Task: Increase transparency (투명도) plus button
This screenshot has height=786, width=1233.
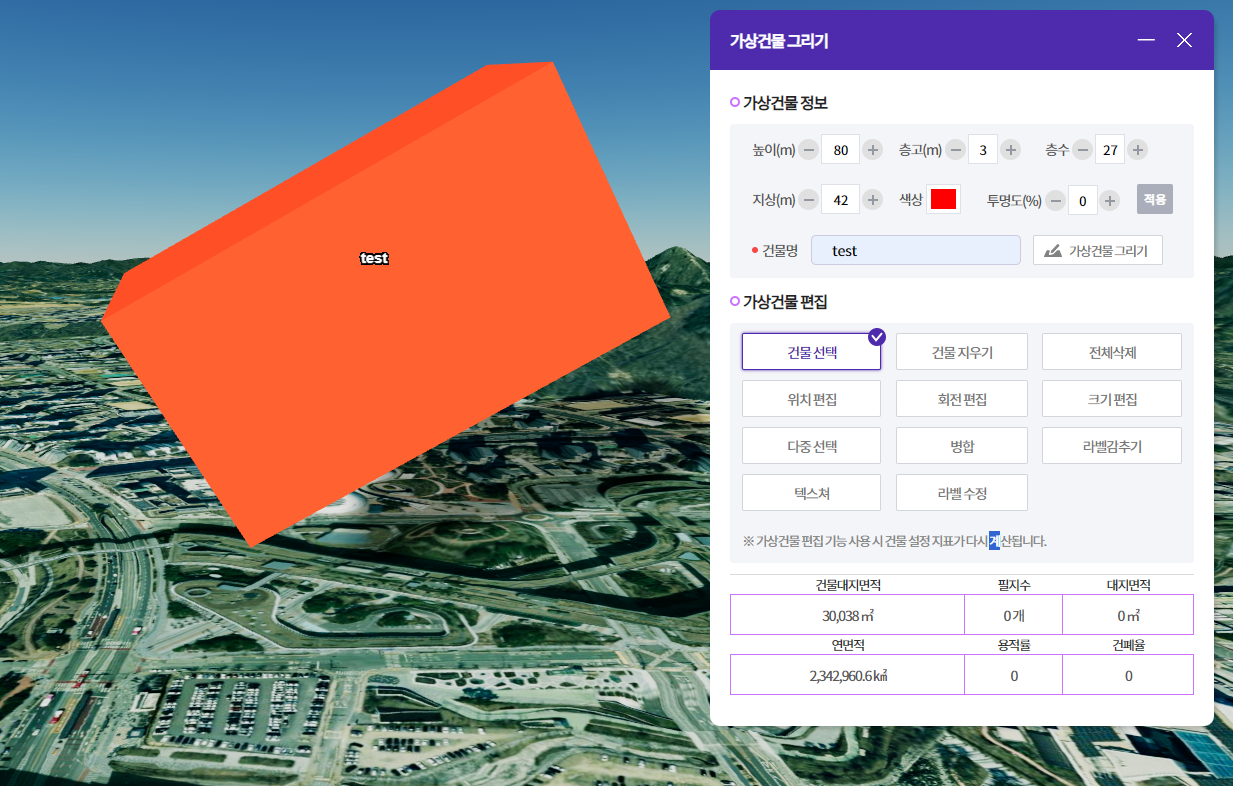Action: coord(1109,201)
